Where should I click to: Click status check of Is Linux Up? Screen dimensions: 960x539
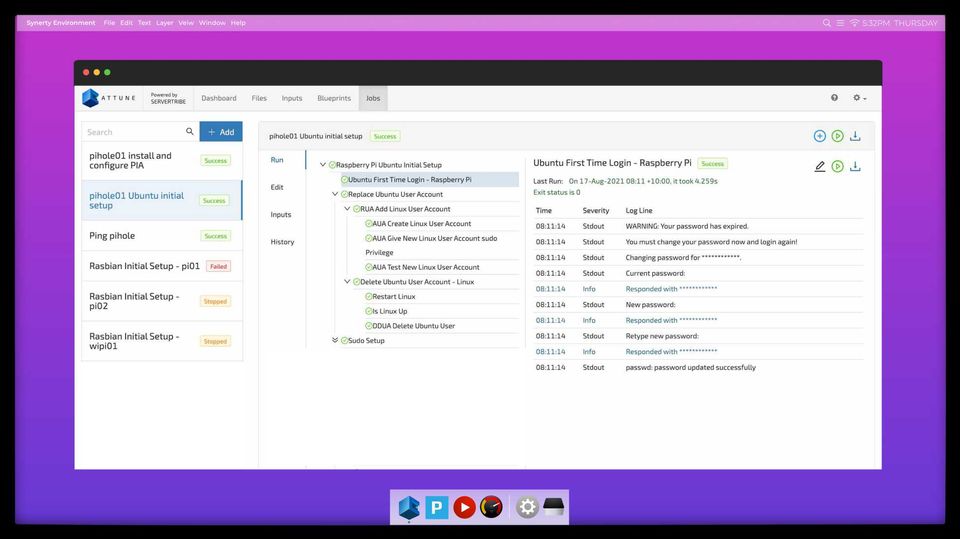[x=369, y=311]
